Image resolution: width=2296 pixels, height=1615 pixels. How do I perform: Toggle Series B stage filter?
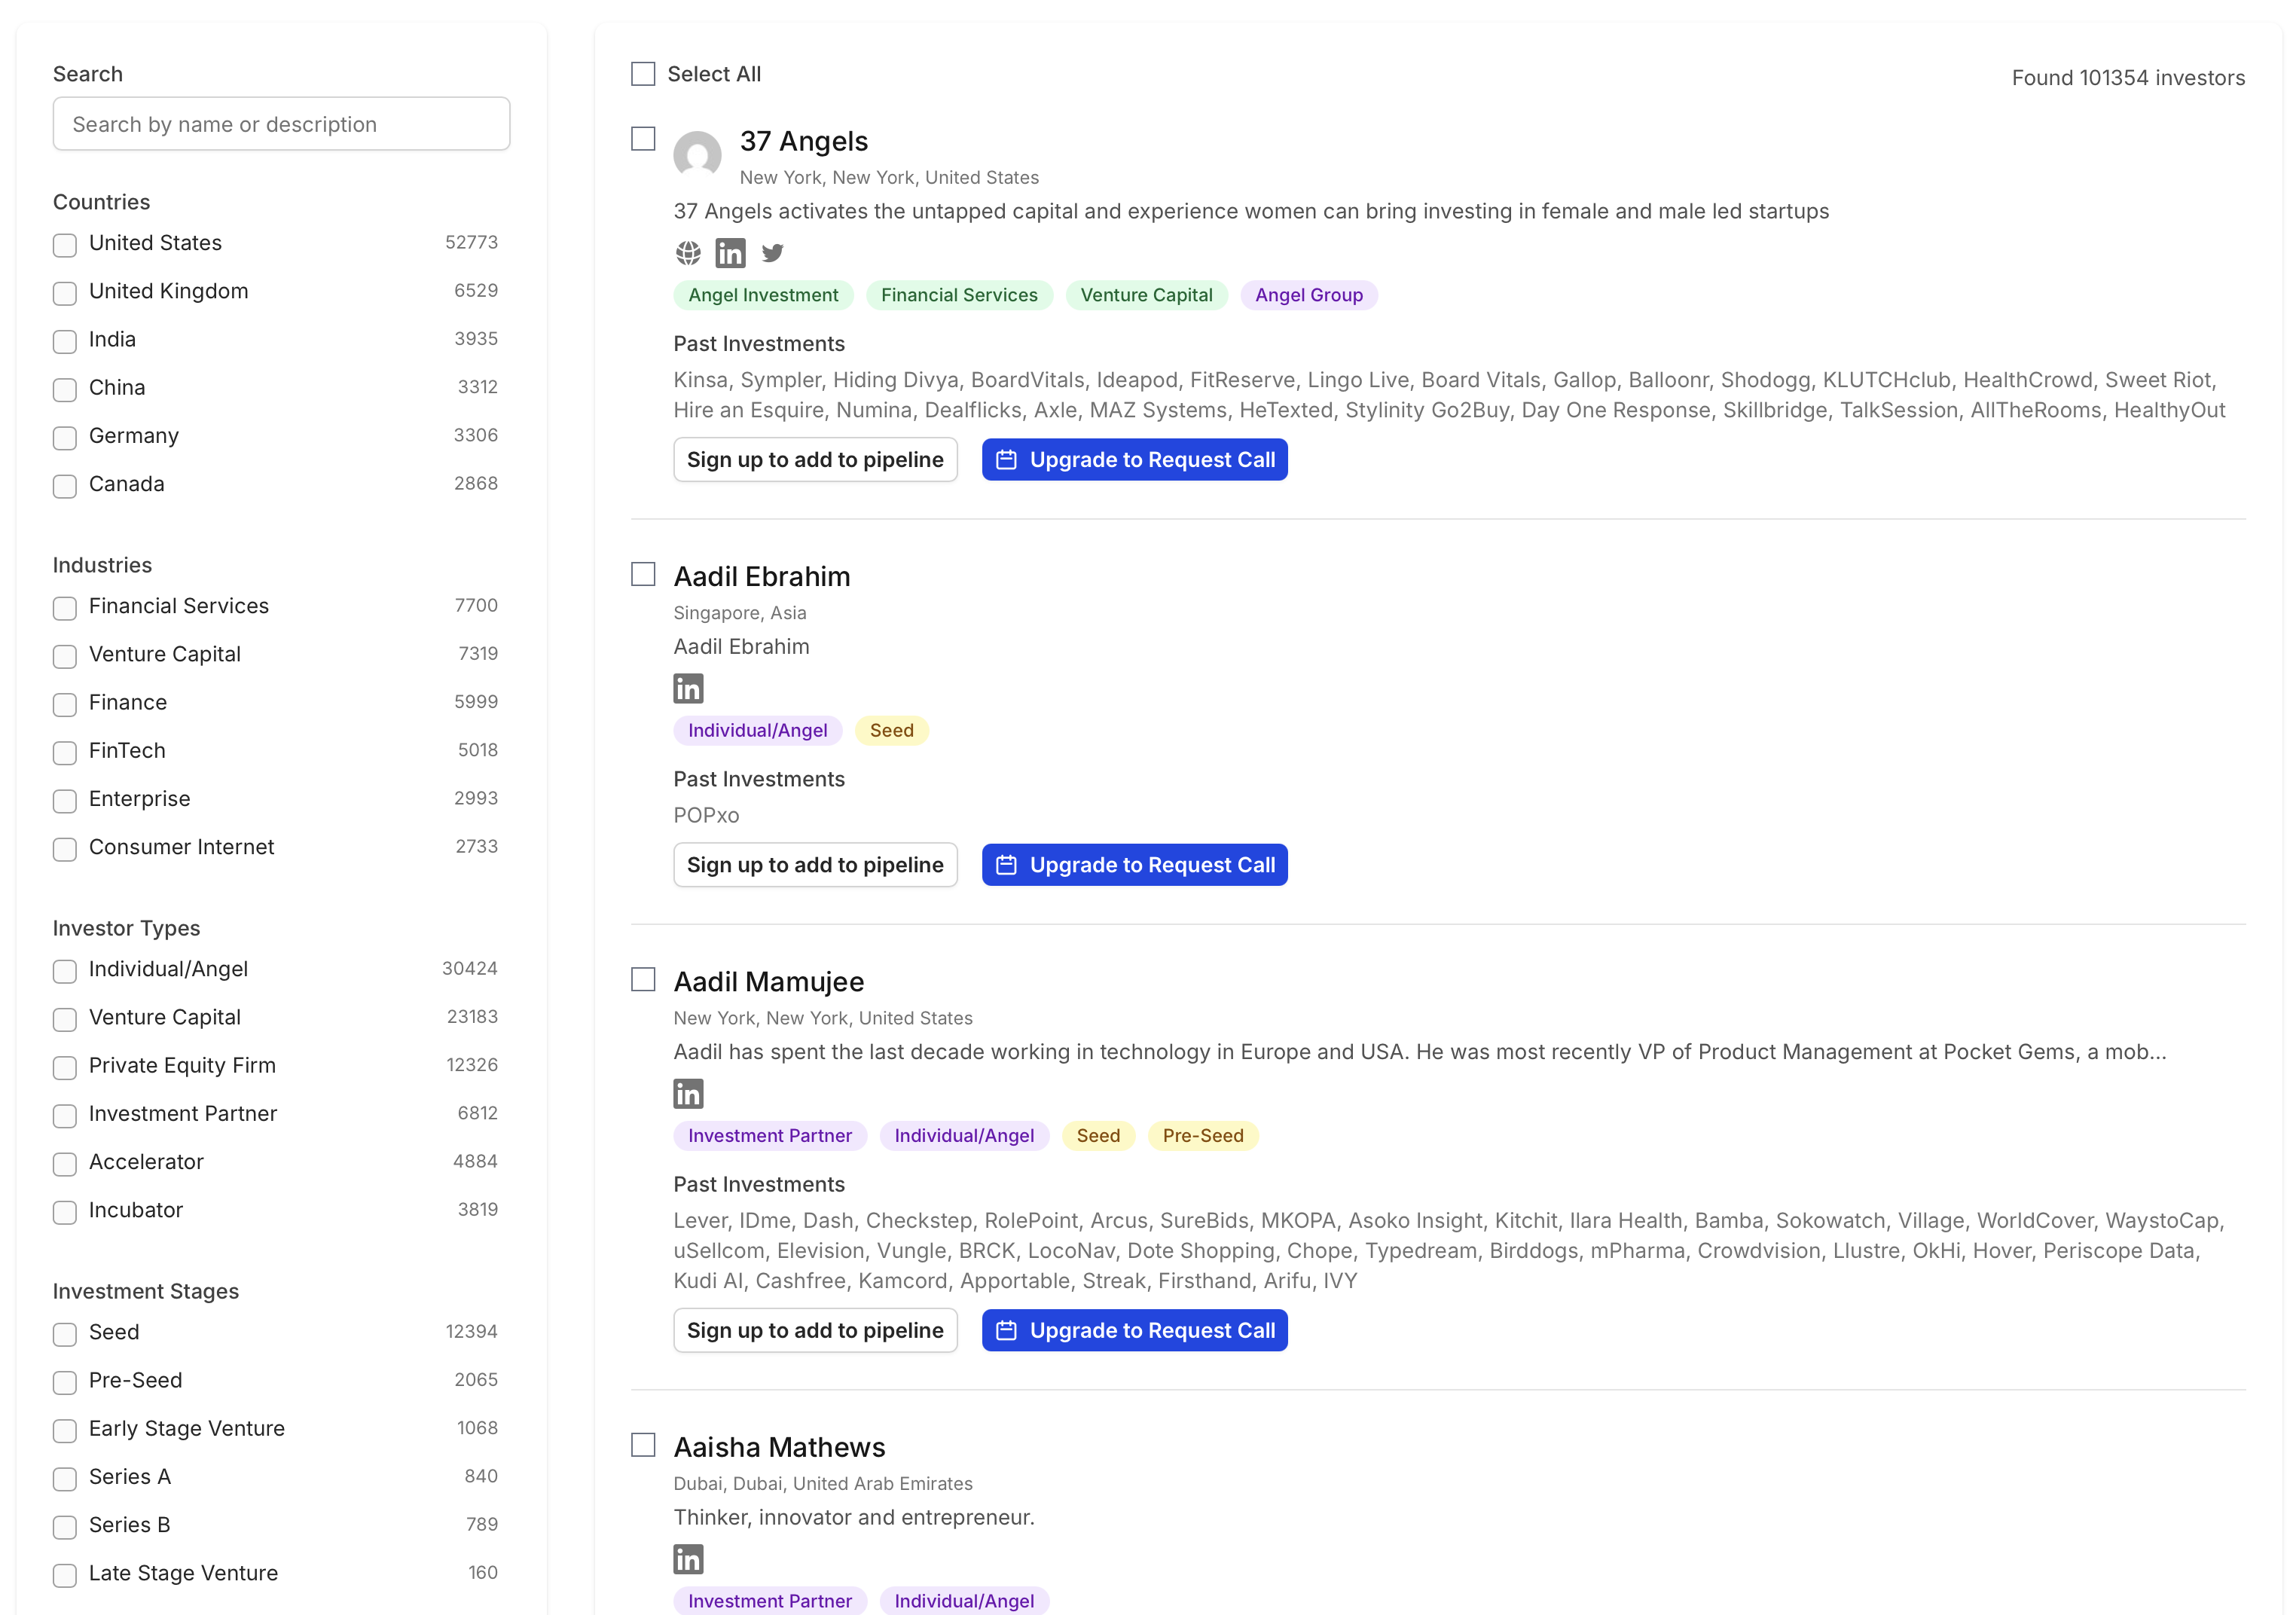[x=65, y=1526]
